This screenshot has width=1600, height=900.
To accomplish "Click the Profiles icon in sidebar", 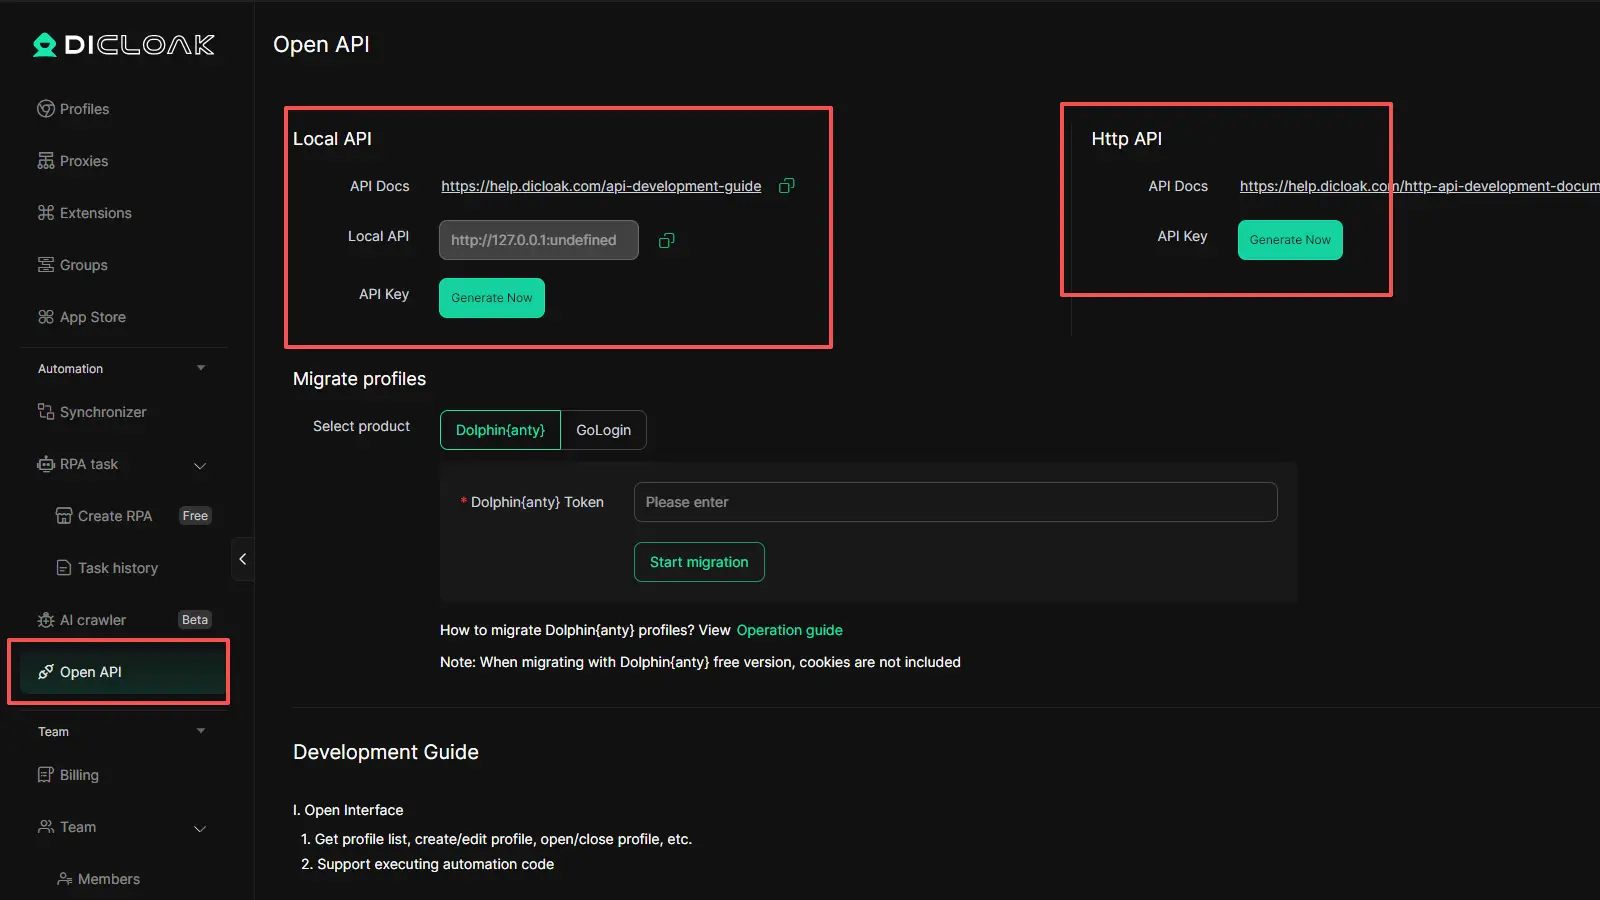I will click(x=46, y=109).
